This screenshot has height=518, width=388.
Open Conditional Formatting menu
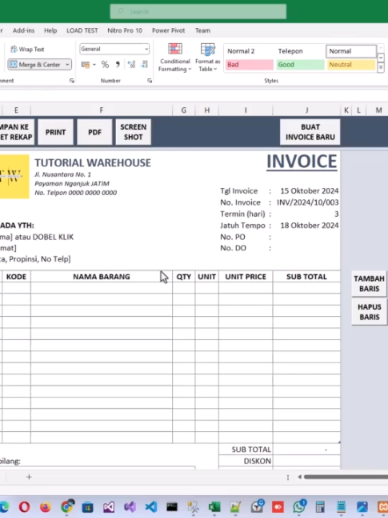[175, 58]
